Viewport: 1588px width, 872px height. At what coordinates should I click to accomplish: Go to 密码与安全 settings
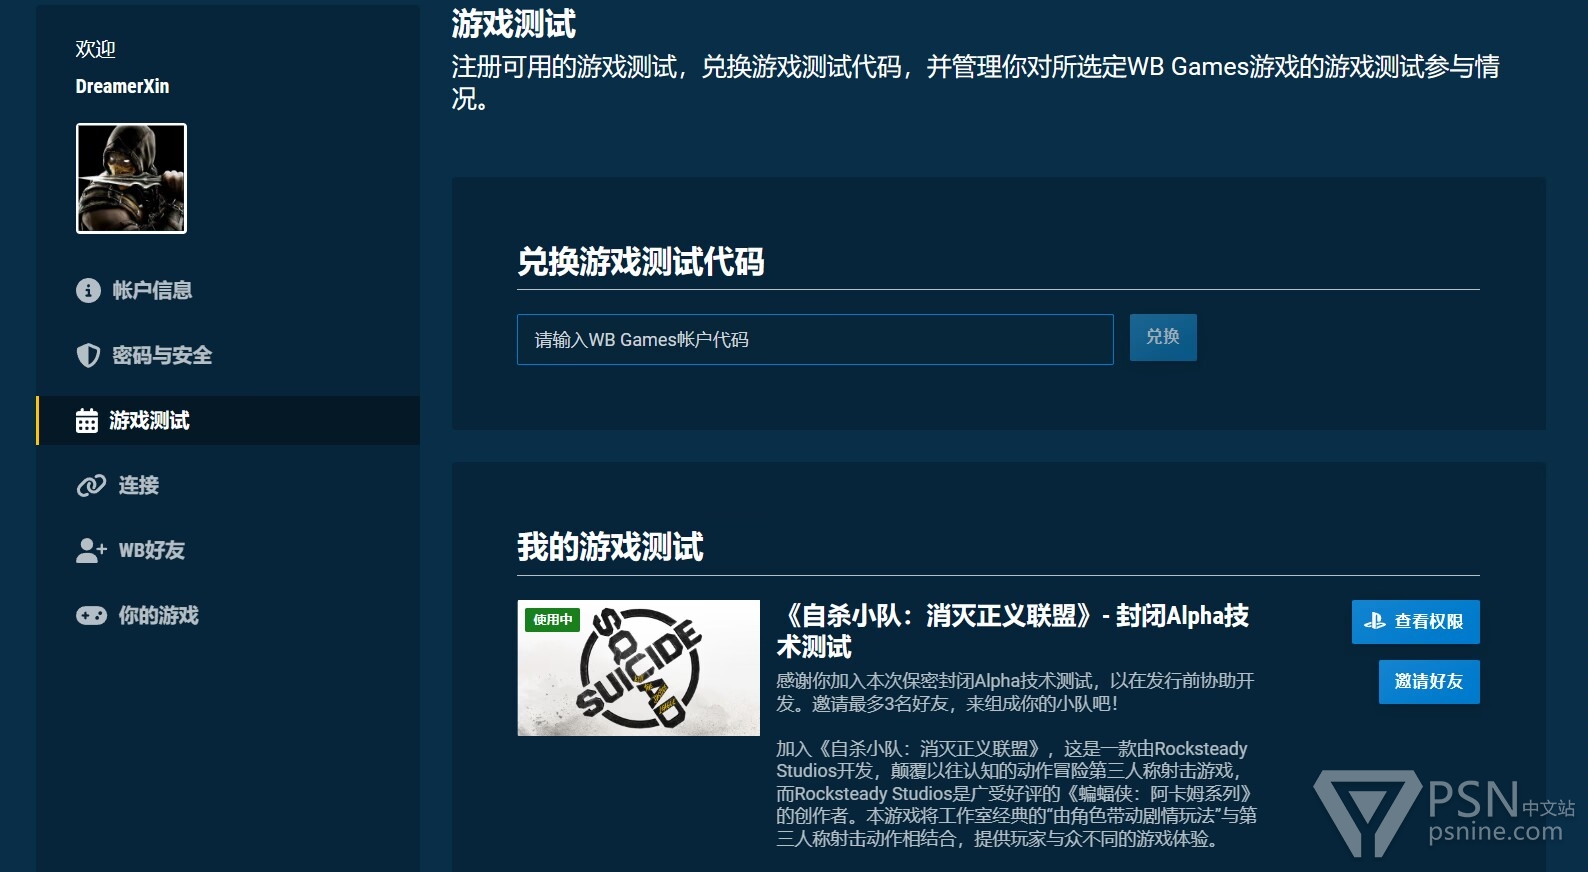[x=228, y=355]
